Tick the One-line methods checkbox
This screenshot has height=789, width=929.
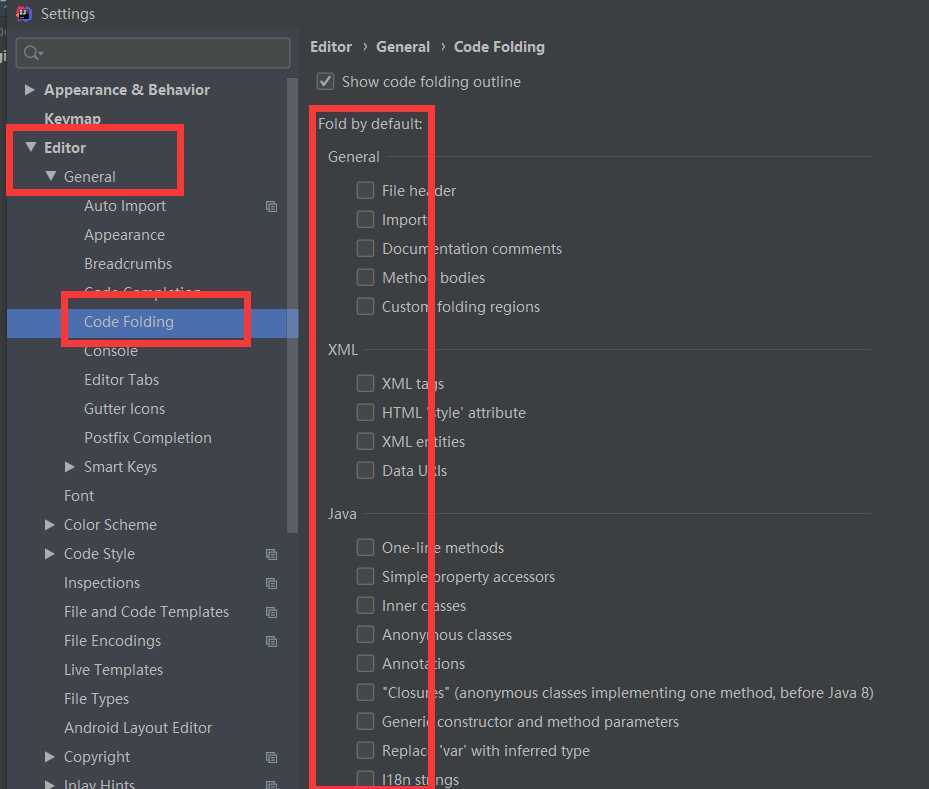[x=365, y=547]
